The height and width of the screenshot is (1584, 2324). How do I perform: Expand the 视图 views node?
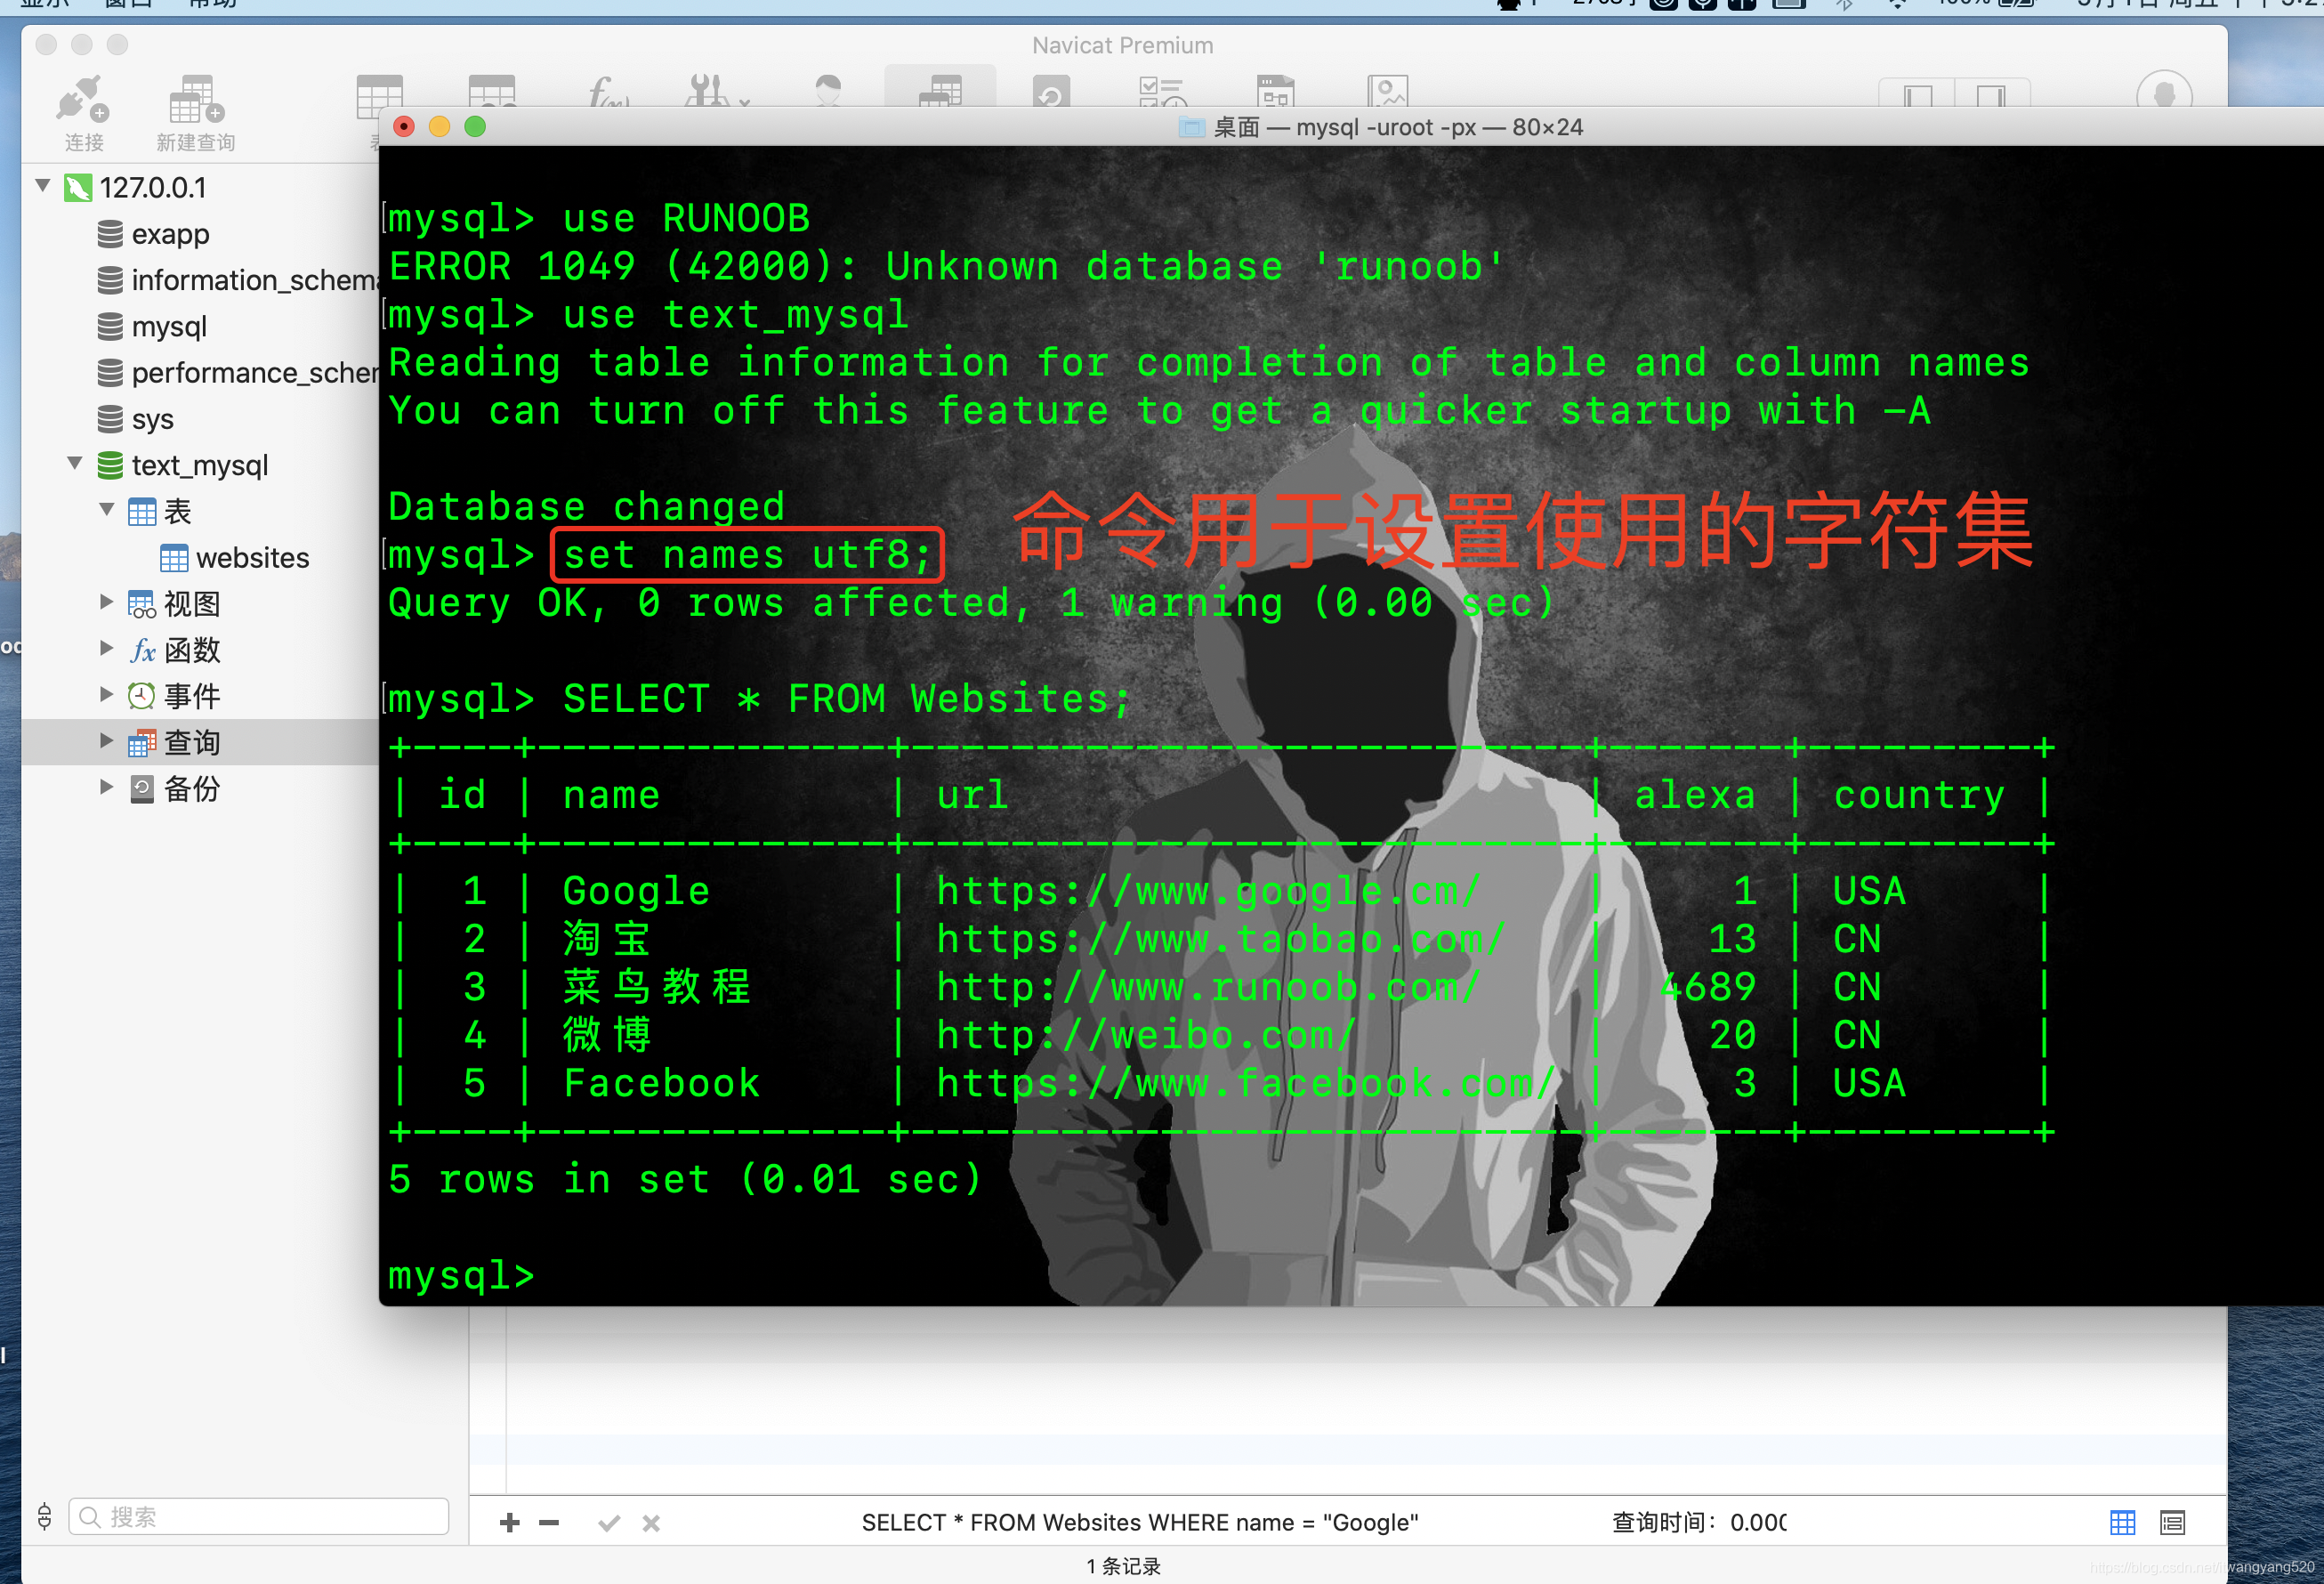(107, 602)
